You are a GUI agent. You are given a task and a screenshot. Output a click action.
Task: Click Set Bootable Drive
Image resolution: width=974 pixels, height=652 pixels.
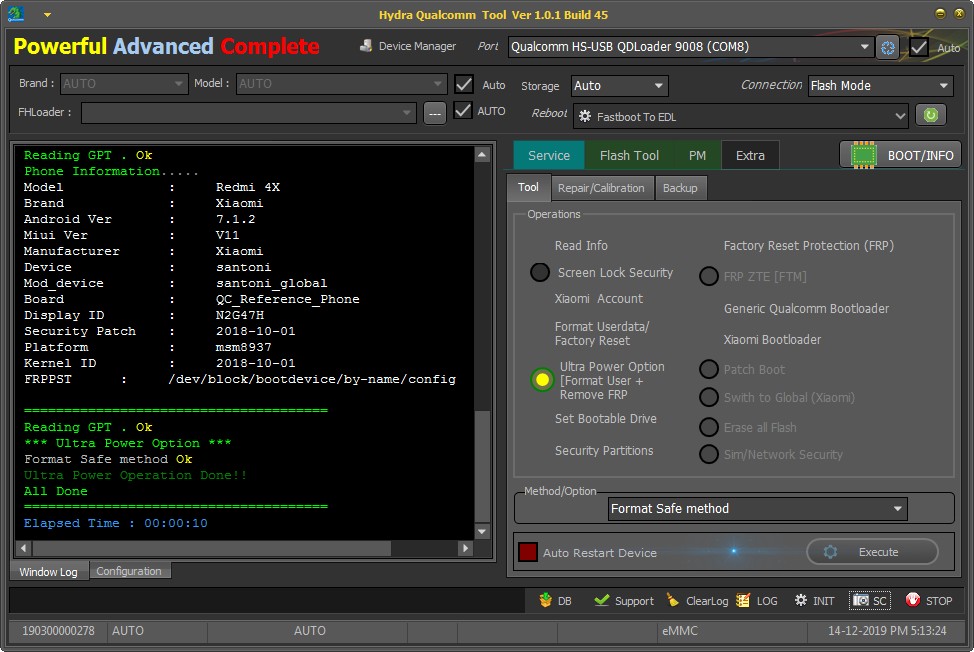click(x=605, y=419)
